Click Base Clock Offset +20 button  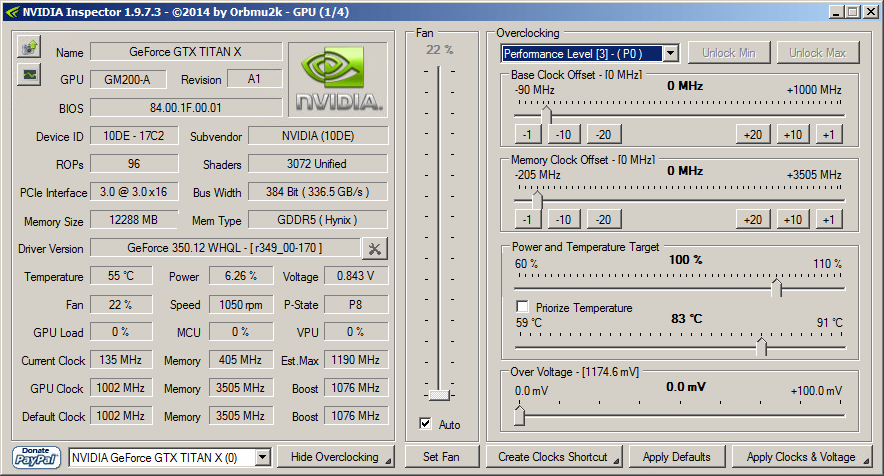(753, 135)
